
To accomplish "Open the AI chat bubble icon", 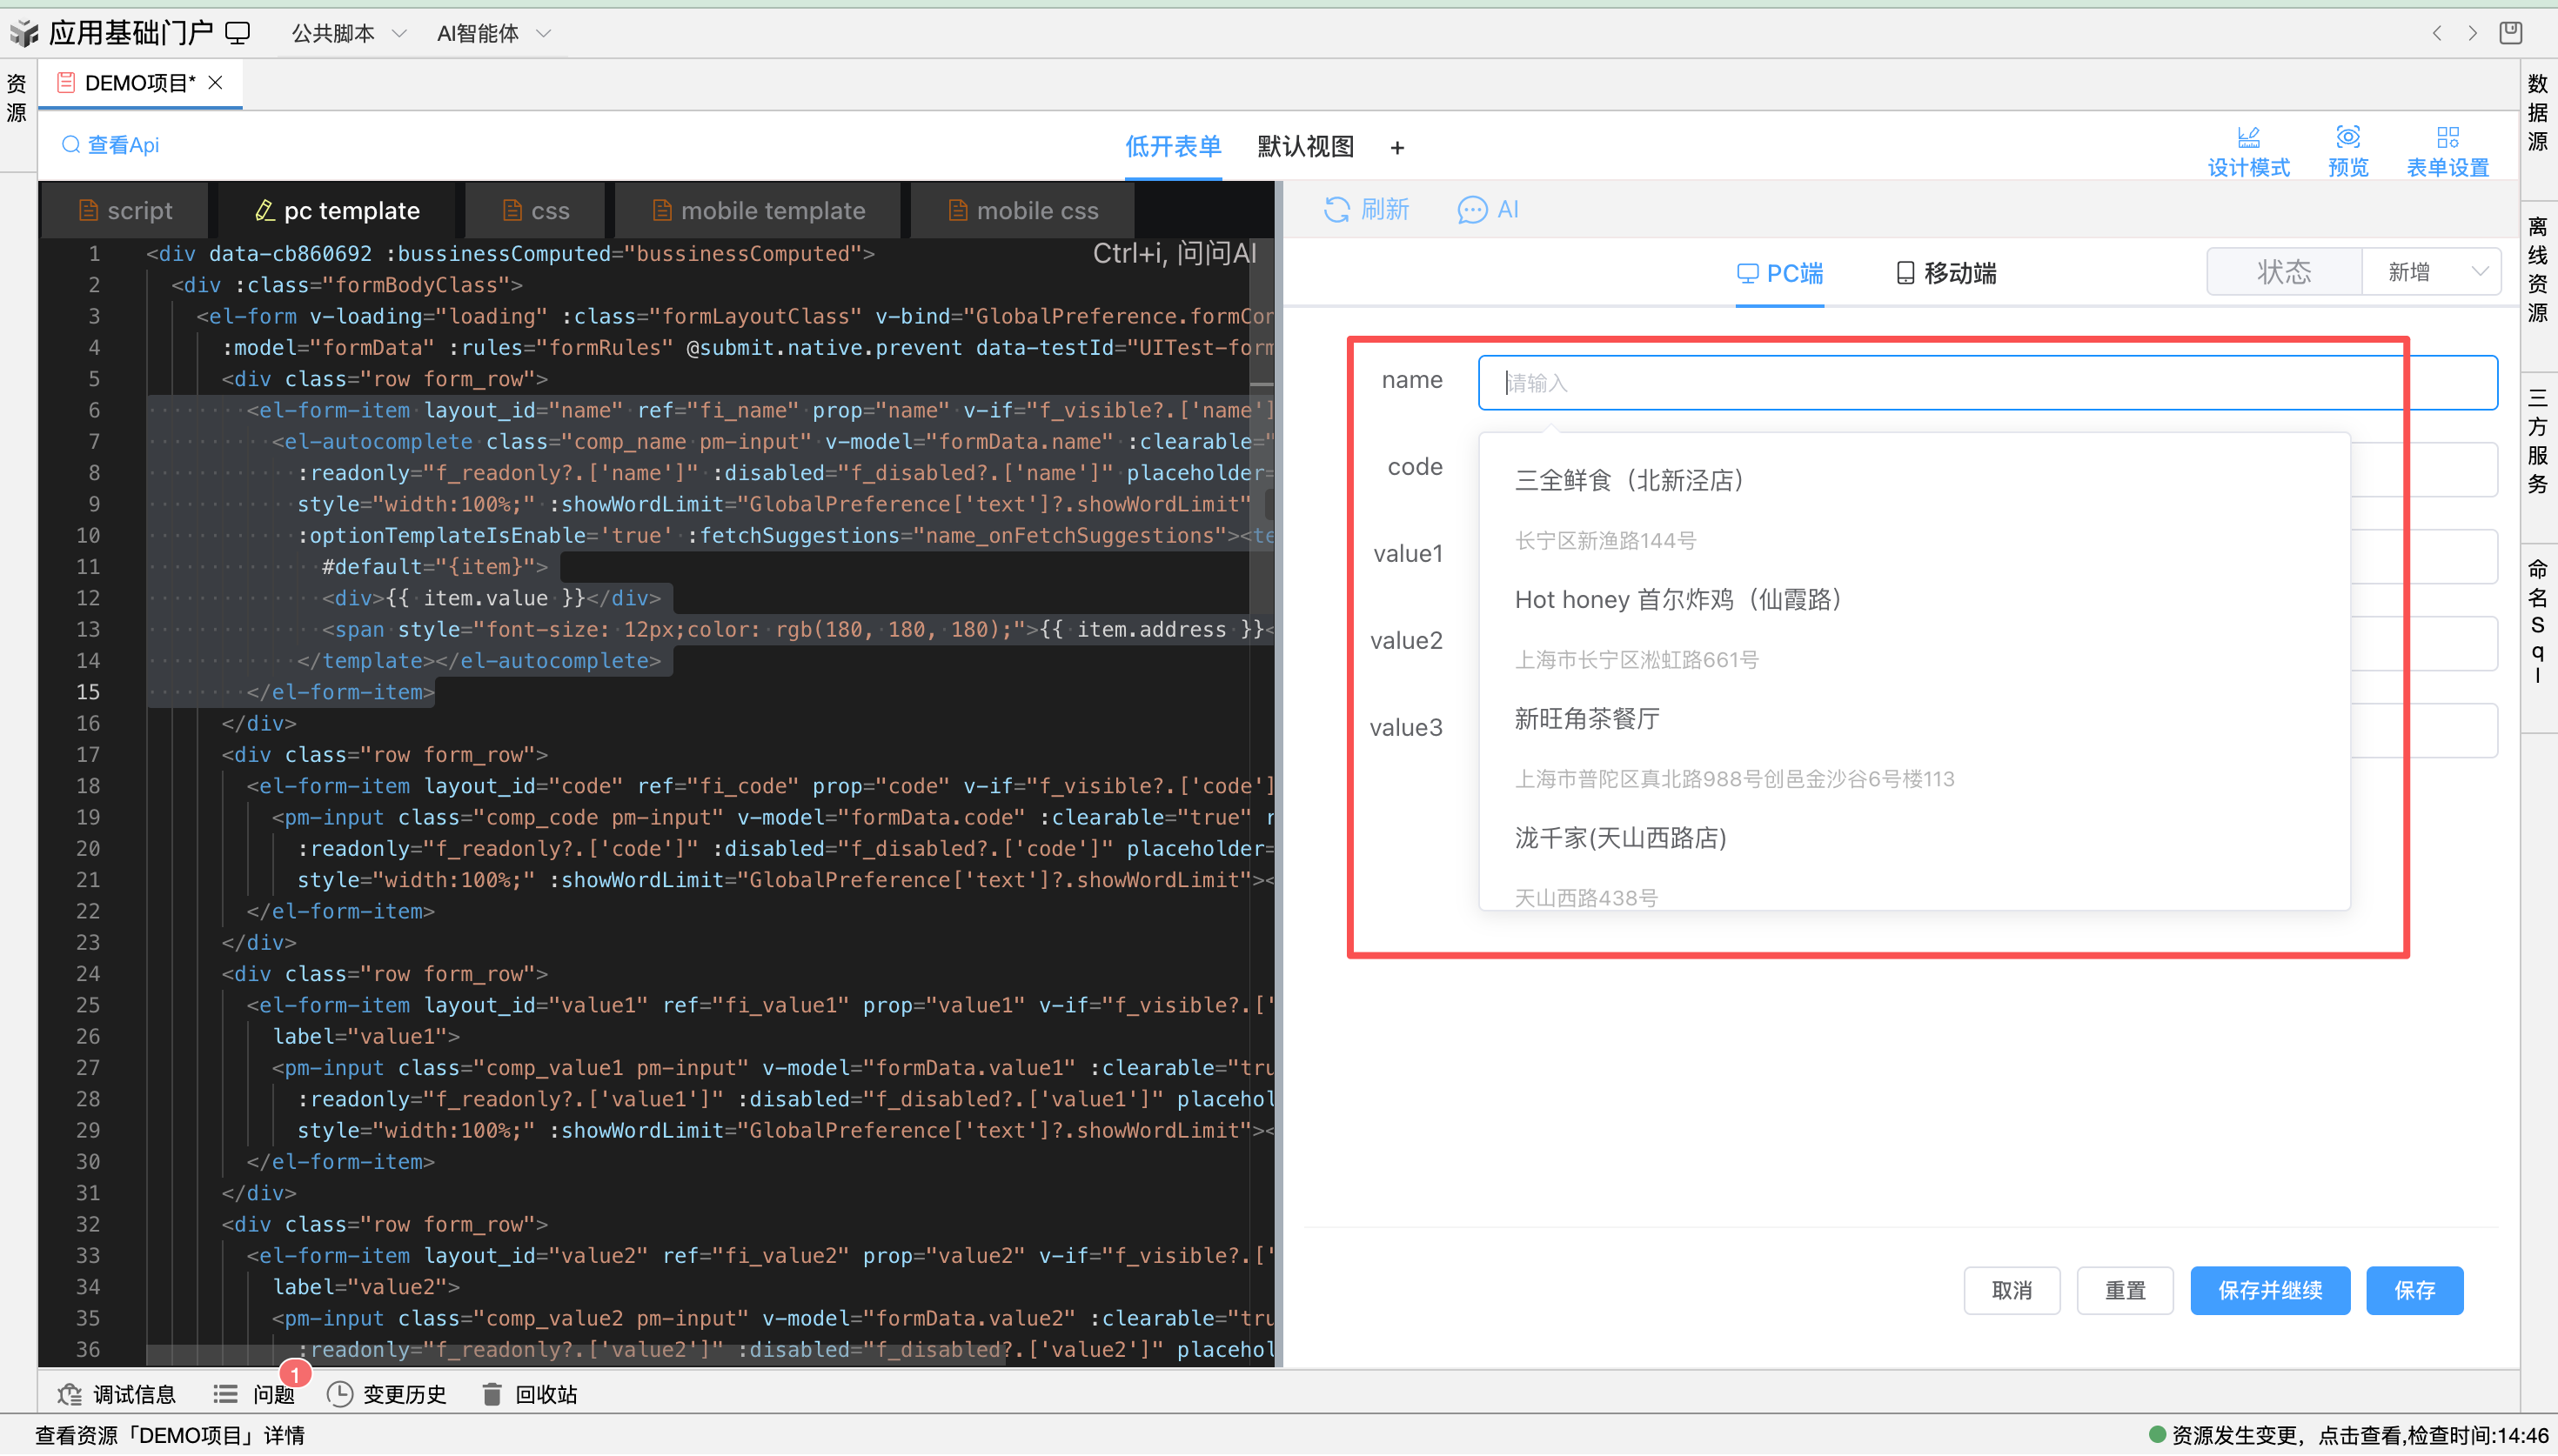I will click(1472, 210).
